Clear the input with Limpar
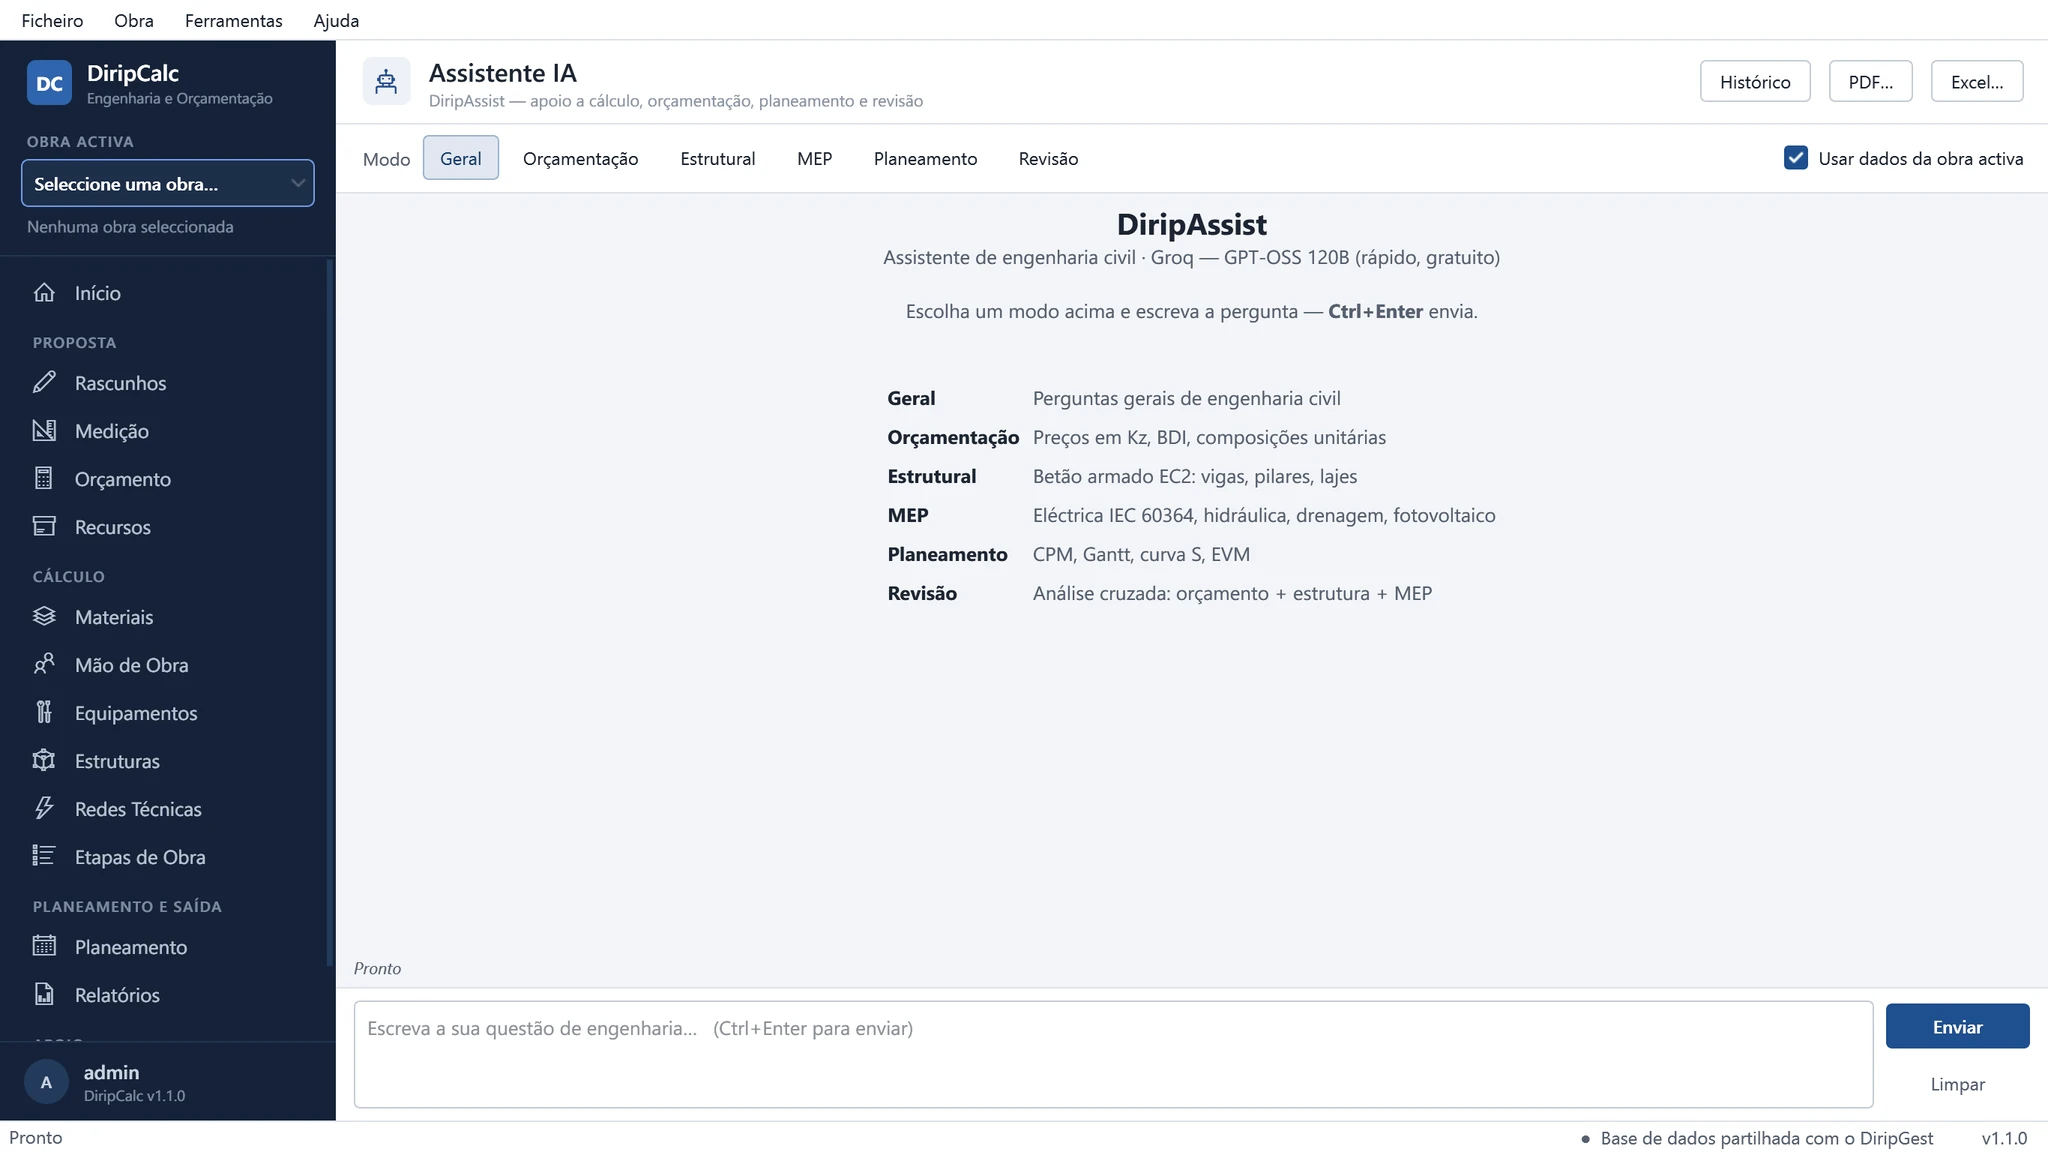Image resolution: width=2048 pixels, height=1152 pixels. pyautogui.click(x=1957, y=1084)
